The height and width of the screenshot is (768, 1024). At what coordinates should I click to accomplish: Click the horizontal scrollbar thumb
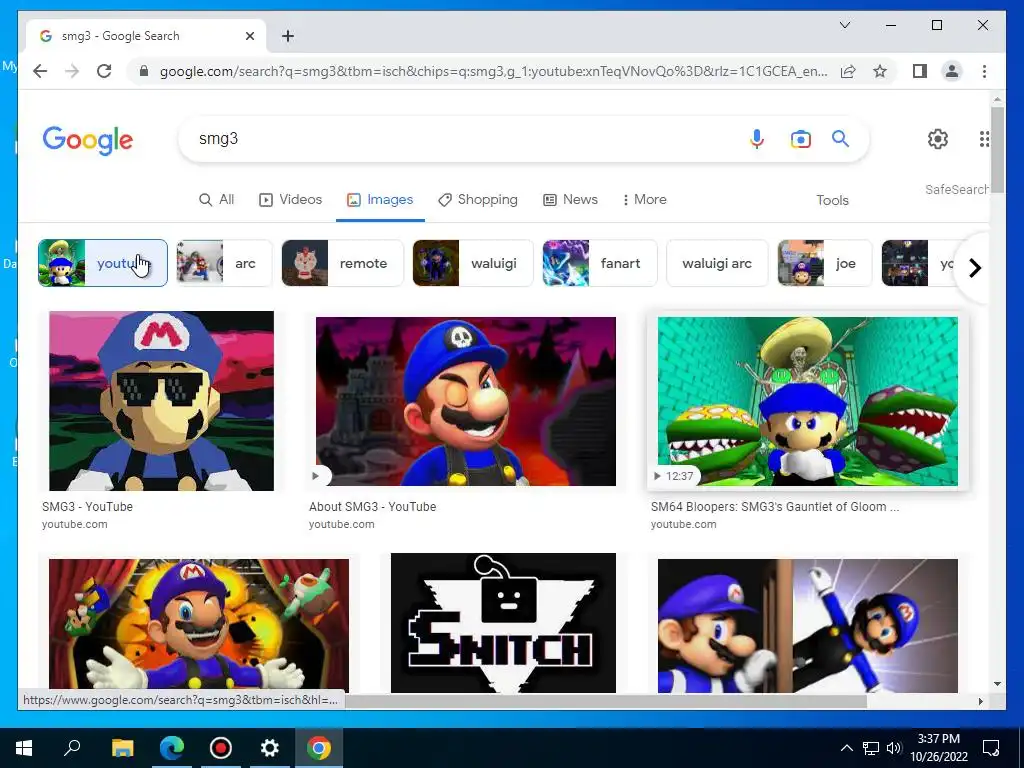pos(605,701)
